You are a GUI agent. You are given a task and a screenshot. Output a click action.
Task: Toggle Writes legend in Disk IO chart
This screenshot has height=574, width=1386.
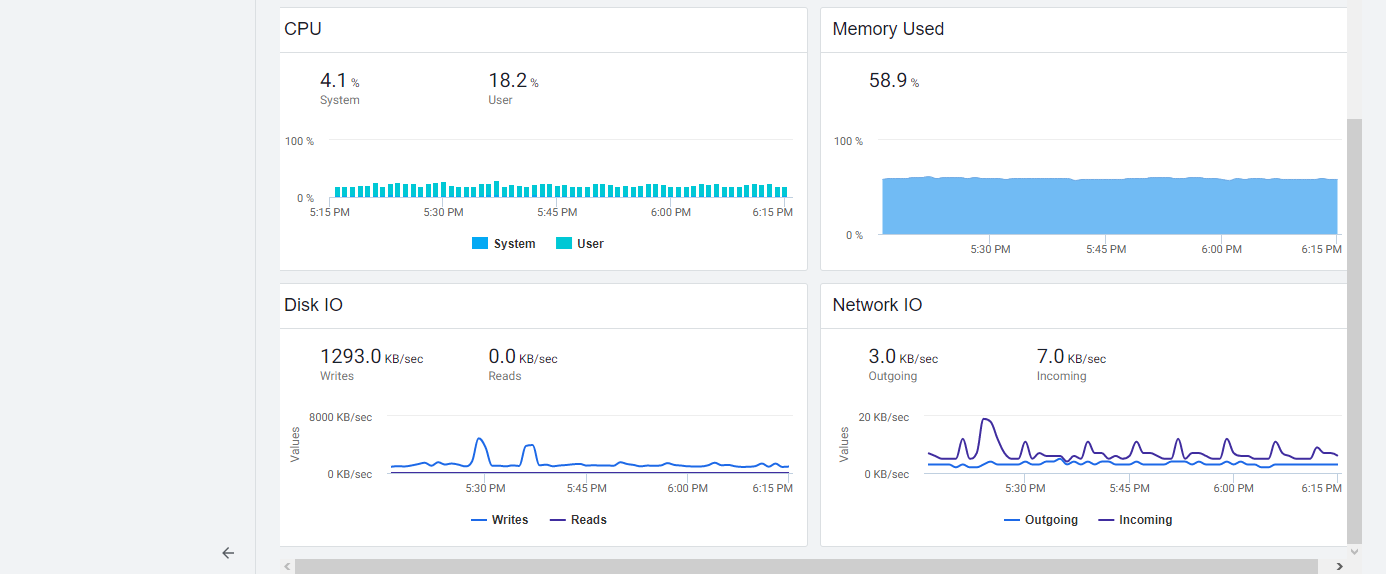point(499,520)
